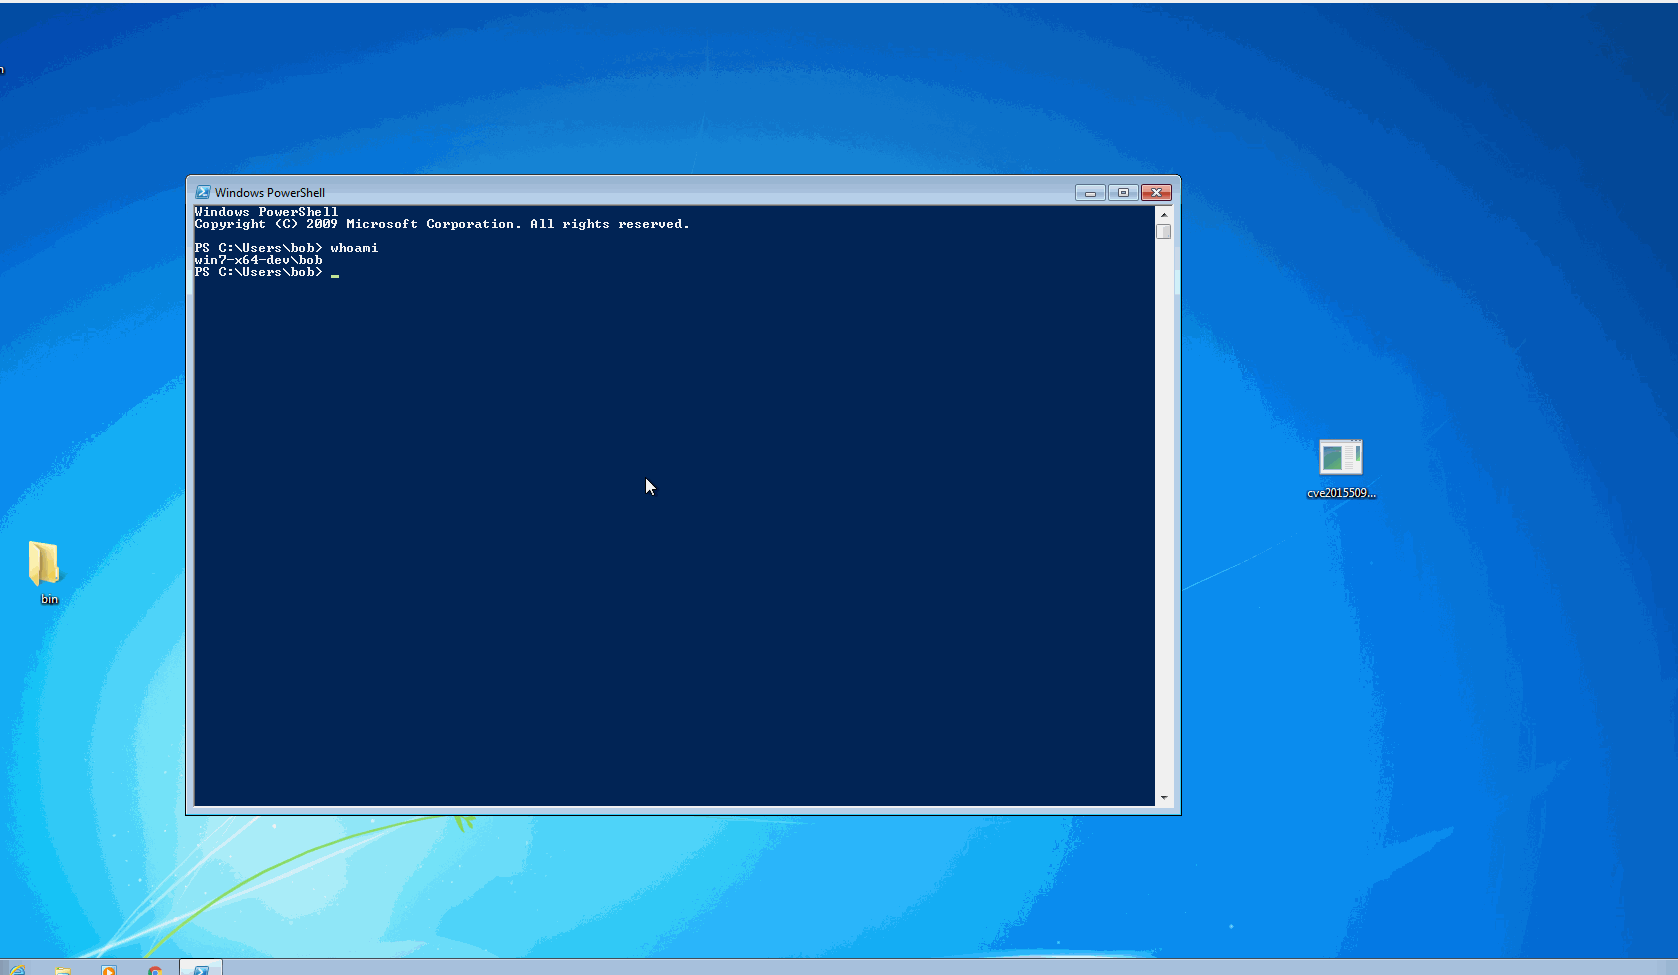Open Windows Explorer from the taskbar
This screenshot has width=1678, height=975.
pyautogui.click(x=62, y=968)
